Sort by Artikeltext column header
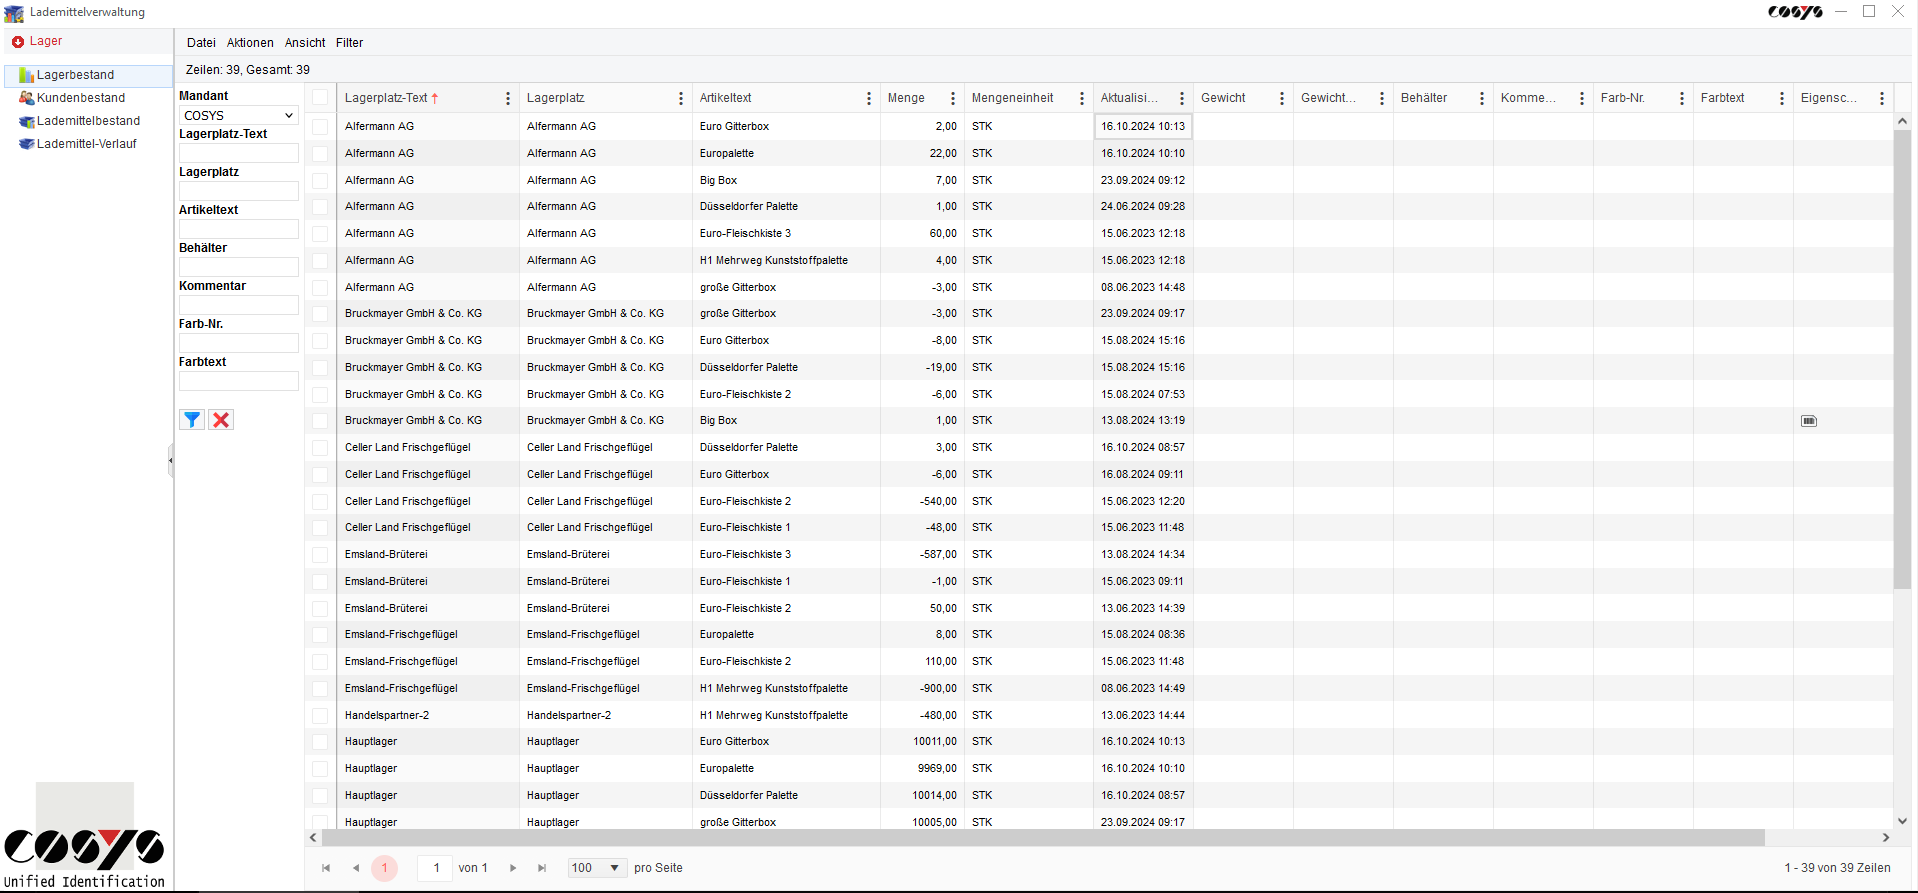The width and height of the screenshot is (1918, 893). tap(726, 98)
